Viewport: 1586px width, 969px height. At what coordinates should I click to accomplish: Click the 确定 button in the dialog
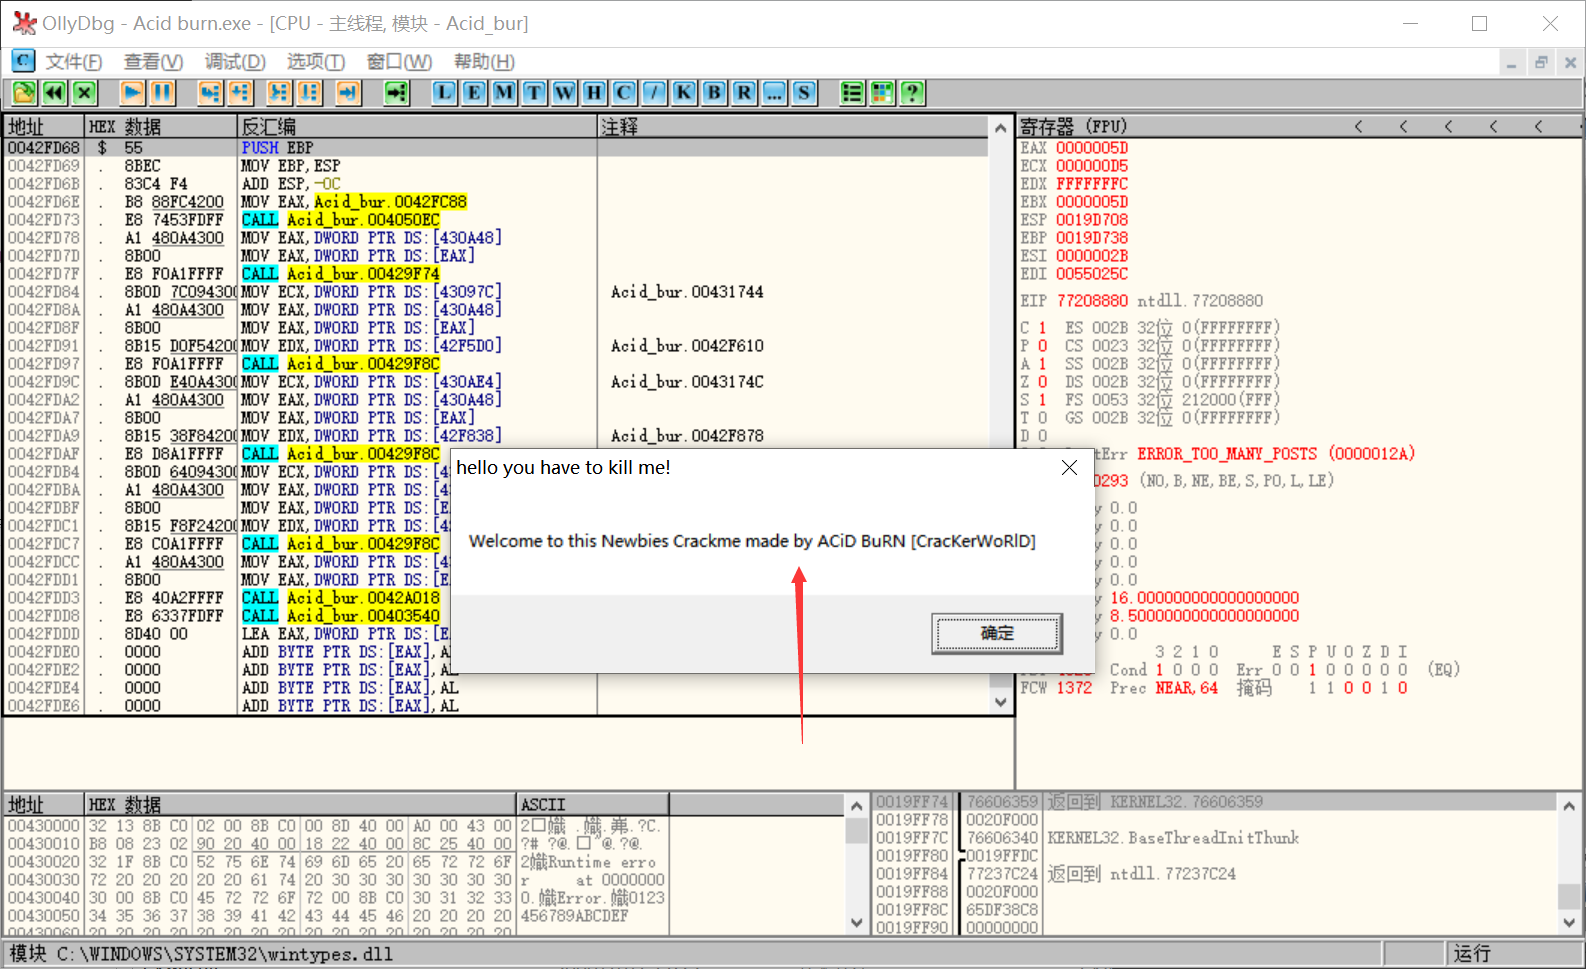[x=997, y=633]
